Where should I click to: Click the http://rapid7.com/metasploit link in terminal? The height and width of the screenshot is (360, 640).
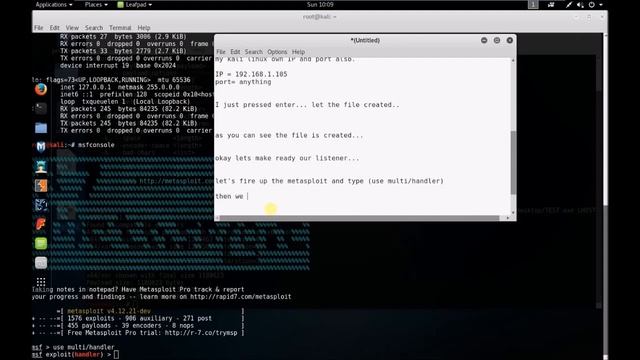pos(241,297)
